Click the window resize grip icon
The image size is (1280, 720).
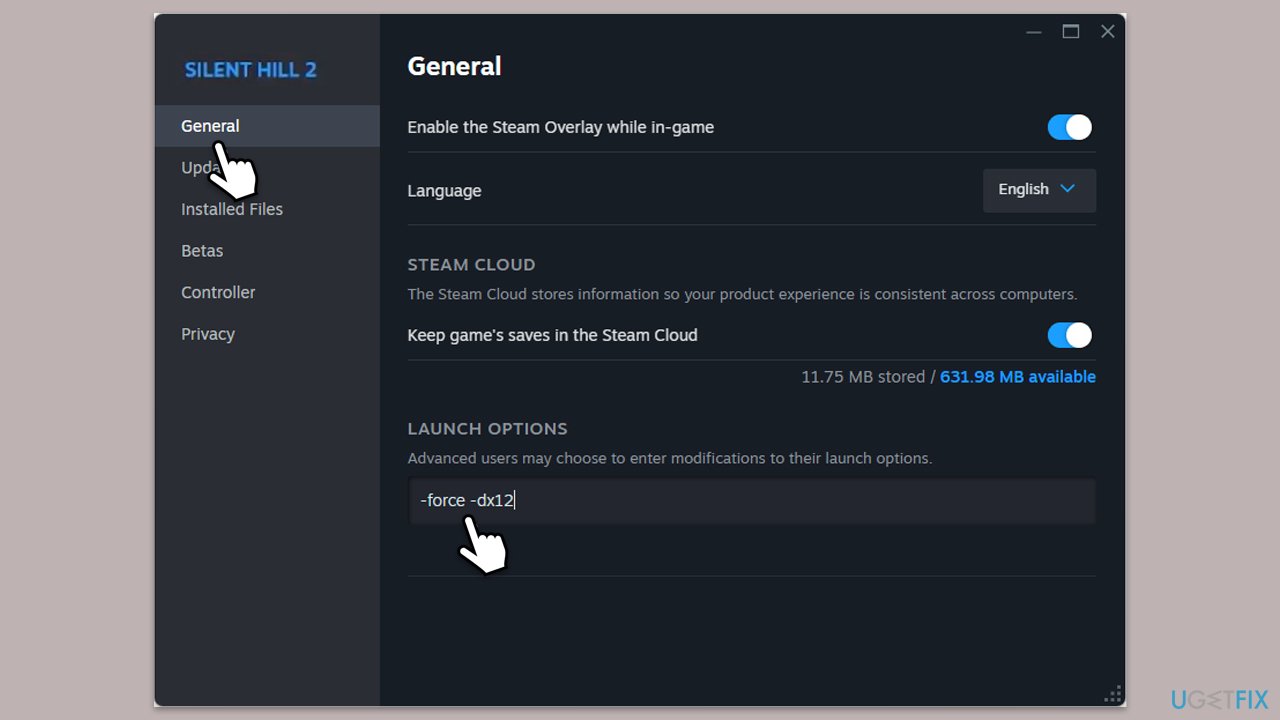(1112, 694)
